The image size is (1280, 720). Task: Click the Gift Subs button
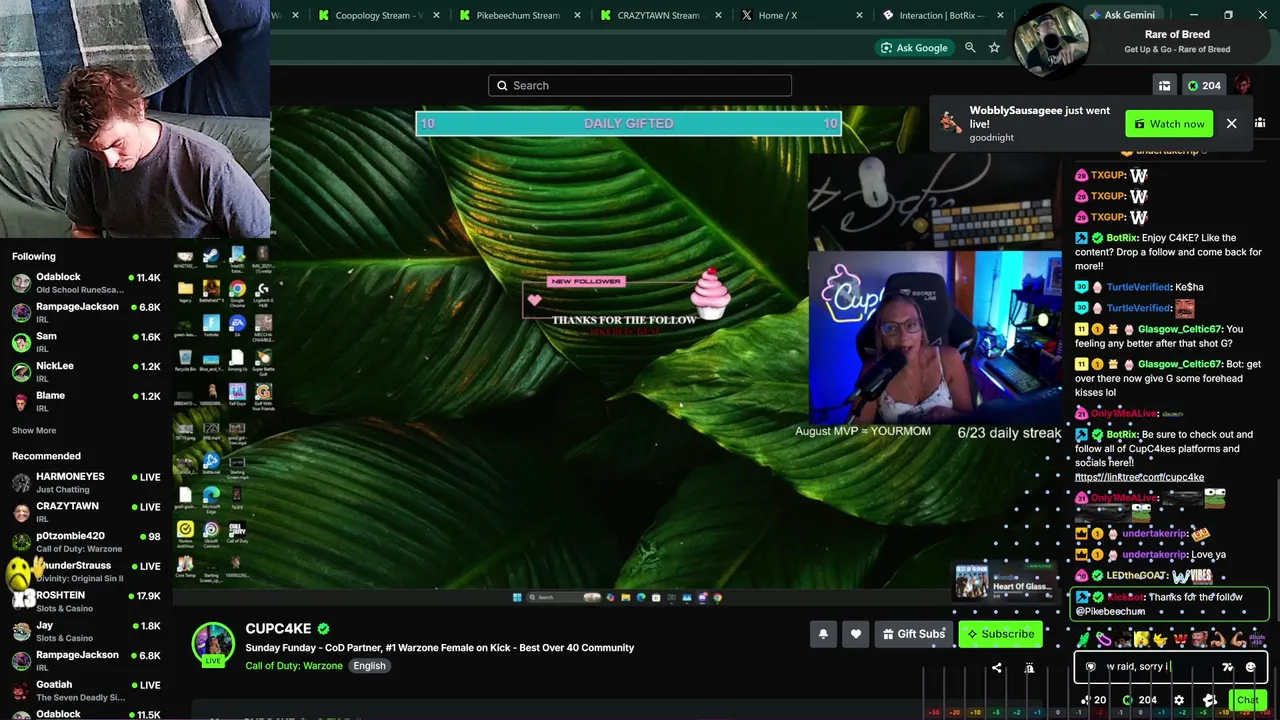[x=913, y=634]
